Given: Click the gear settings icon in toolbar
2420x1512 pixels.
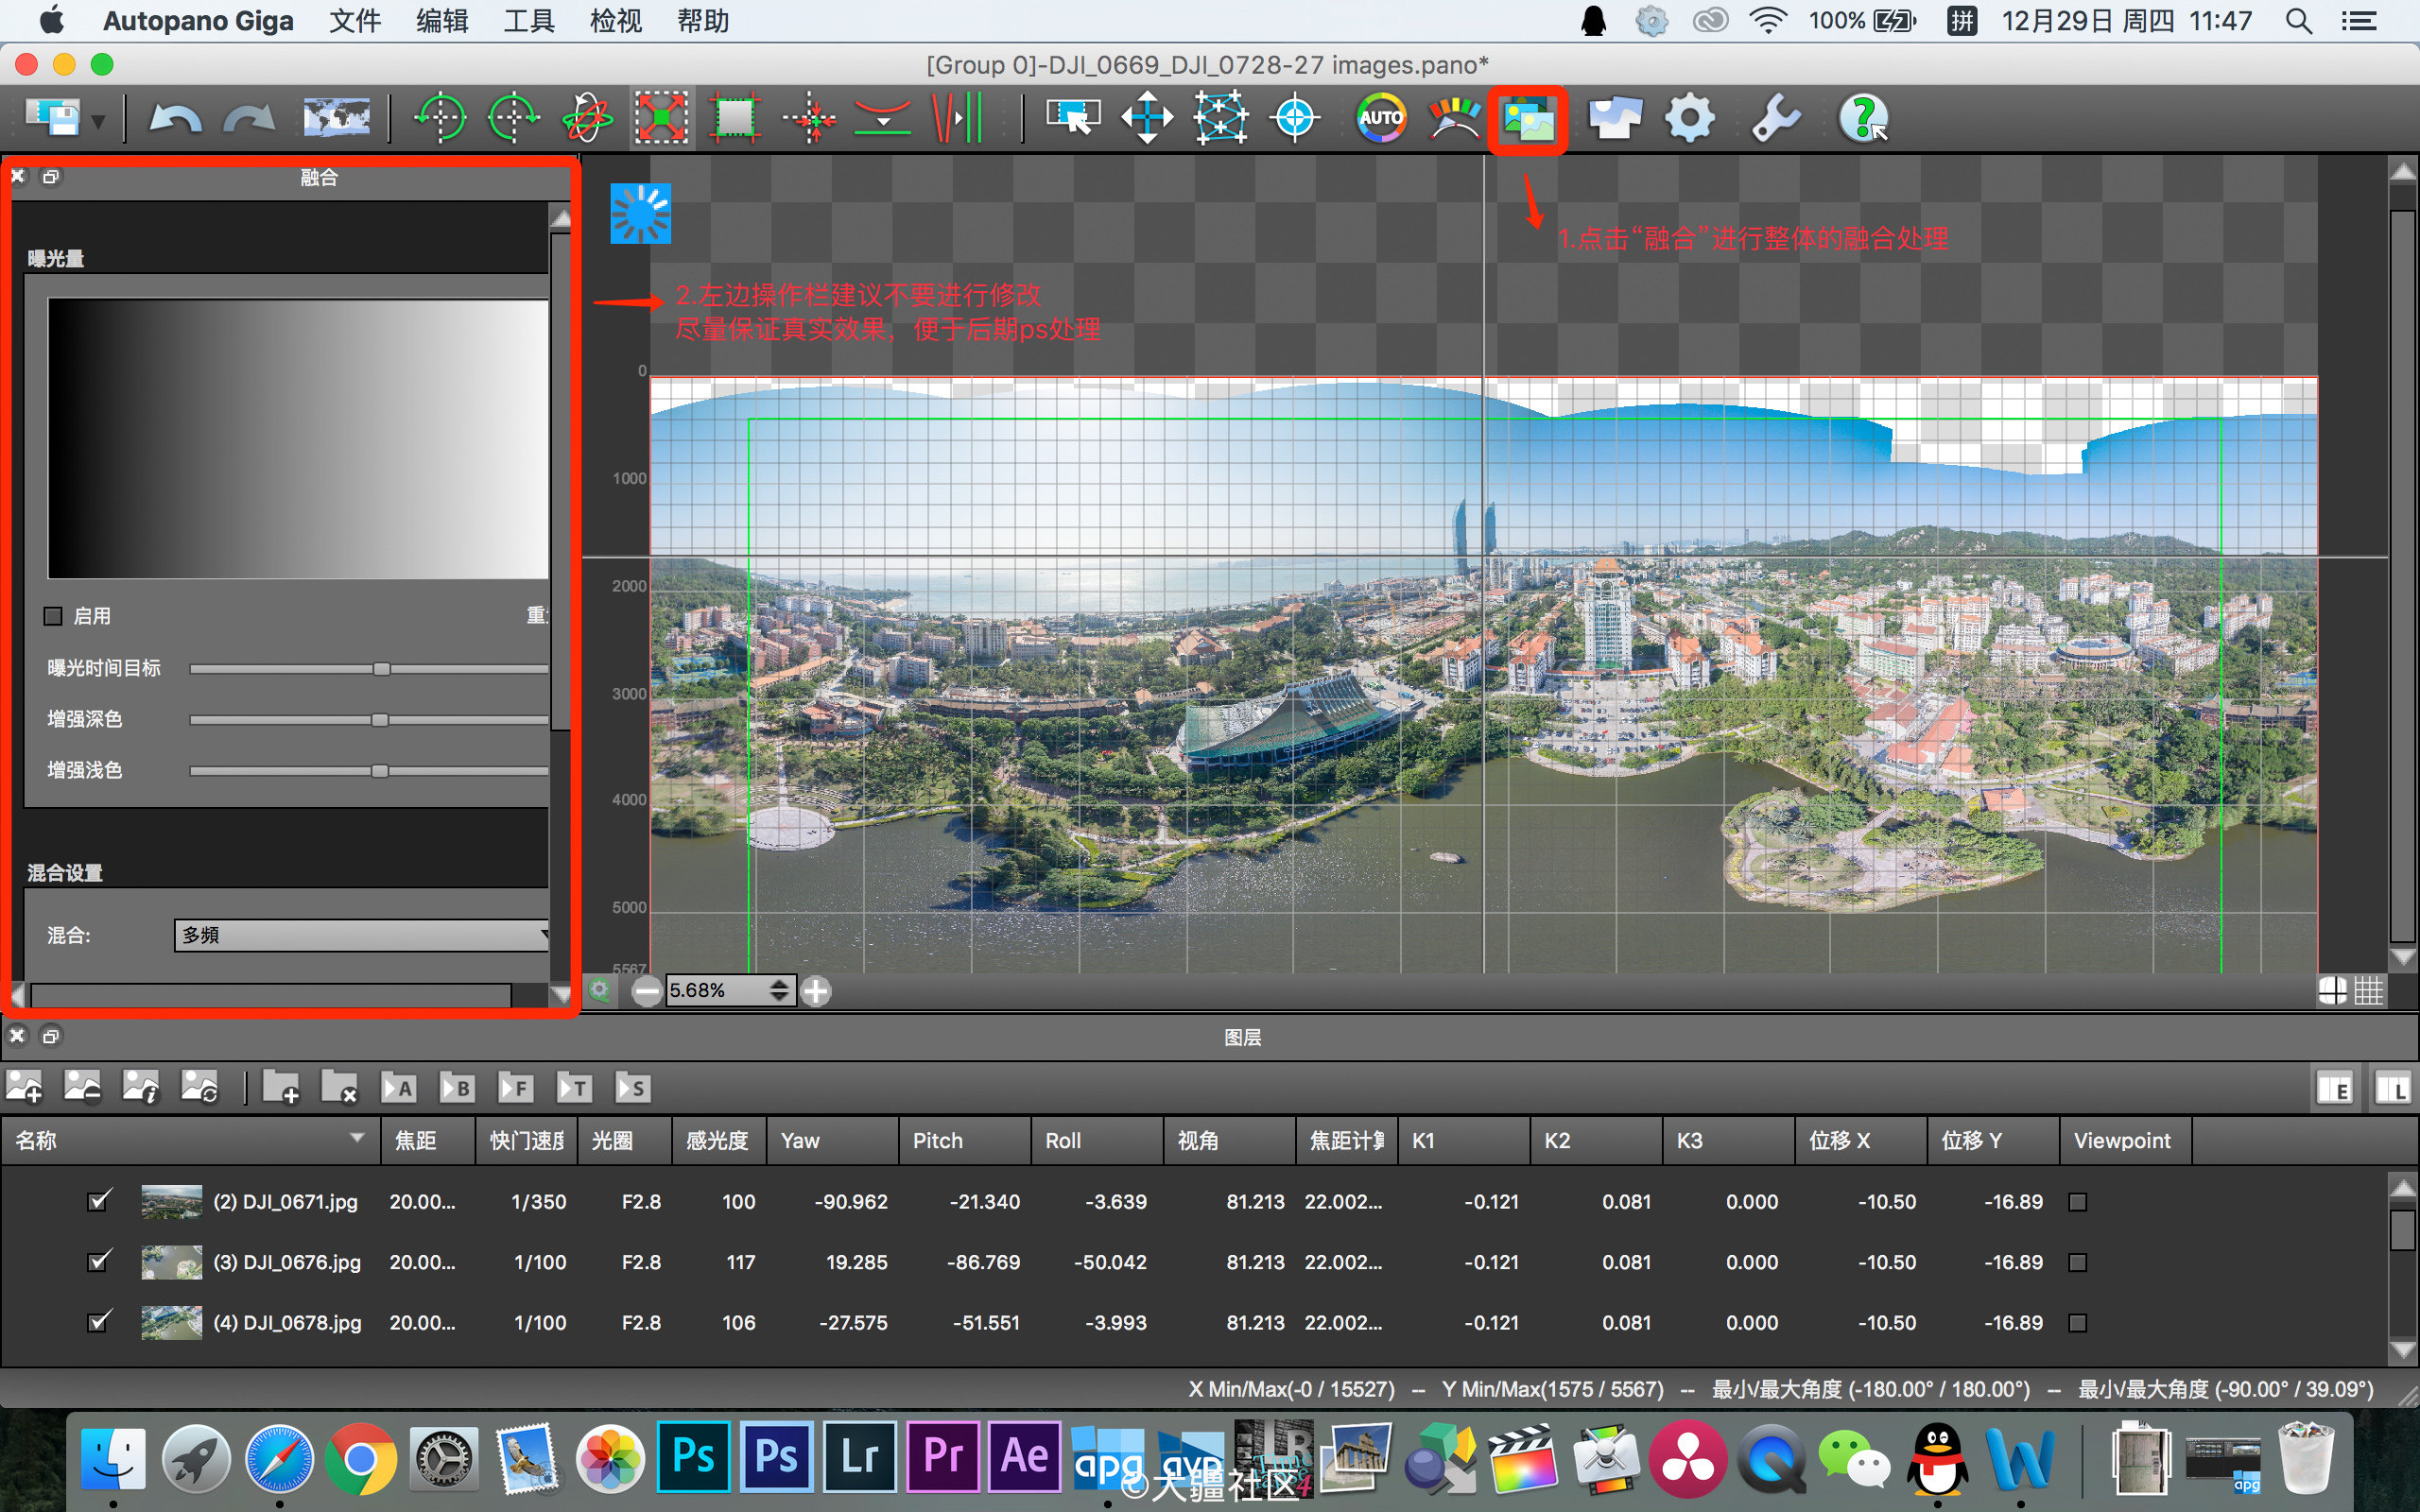Looking at the screenshot, I should tap(1690, 118).
